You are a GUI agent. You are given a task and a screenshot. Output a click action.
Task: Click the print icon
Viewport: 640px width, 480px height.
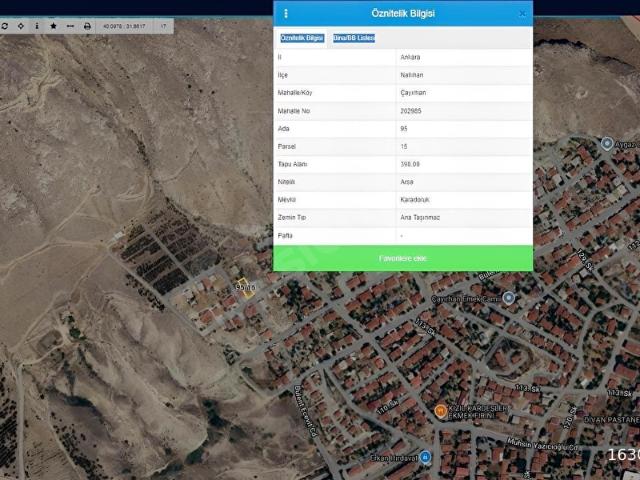tap(87, 26)
